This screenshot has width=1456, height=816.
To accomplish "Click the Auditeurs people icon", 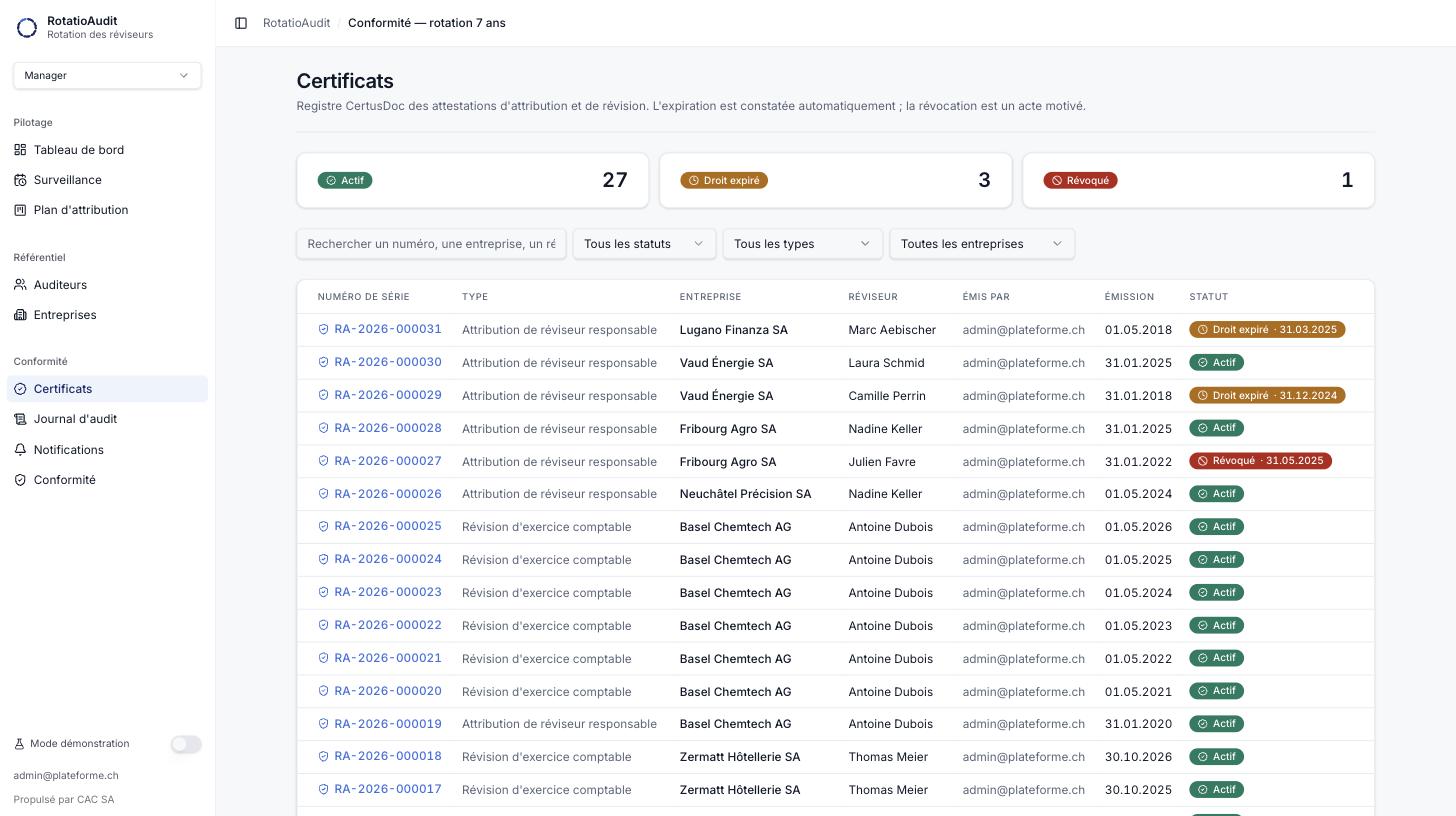I will coord(20,285).
